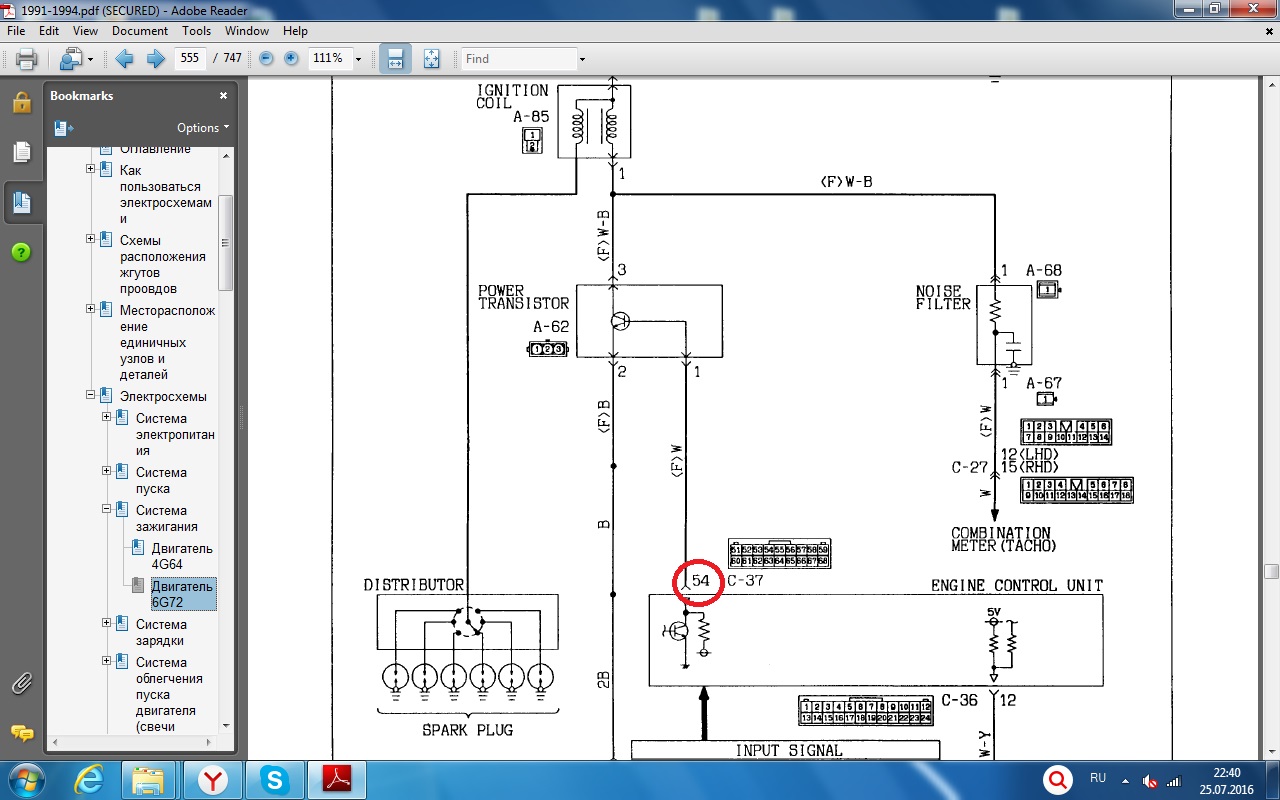This screenshot has height=800, width=1280.
Task: Open the zoom percentage dropdown
Action: (358, 59)
